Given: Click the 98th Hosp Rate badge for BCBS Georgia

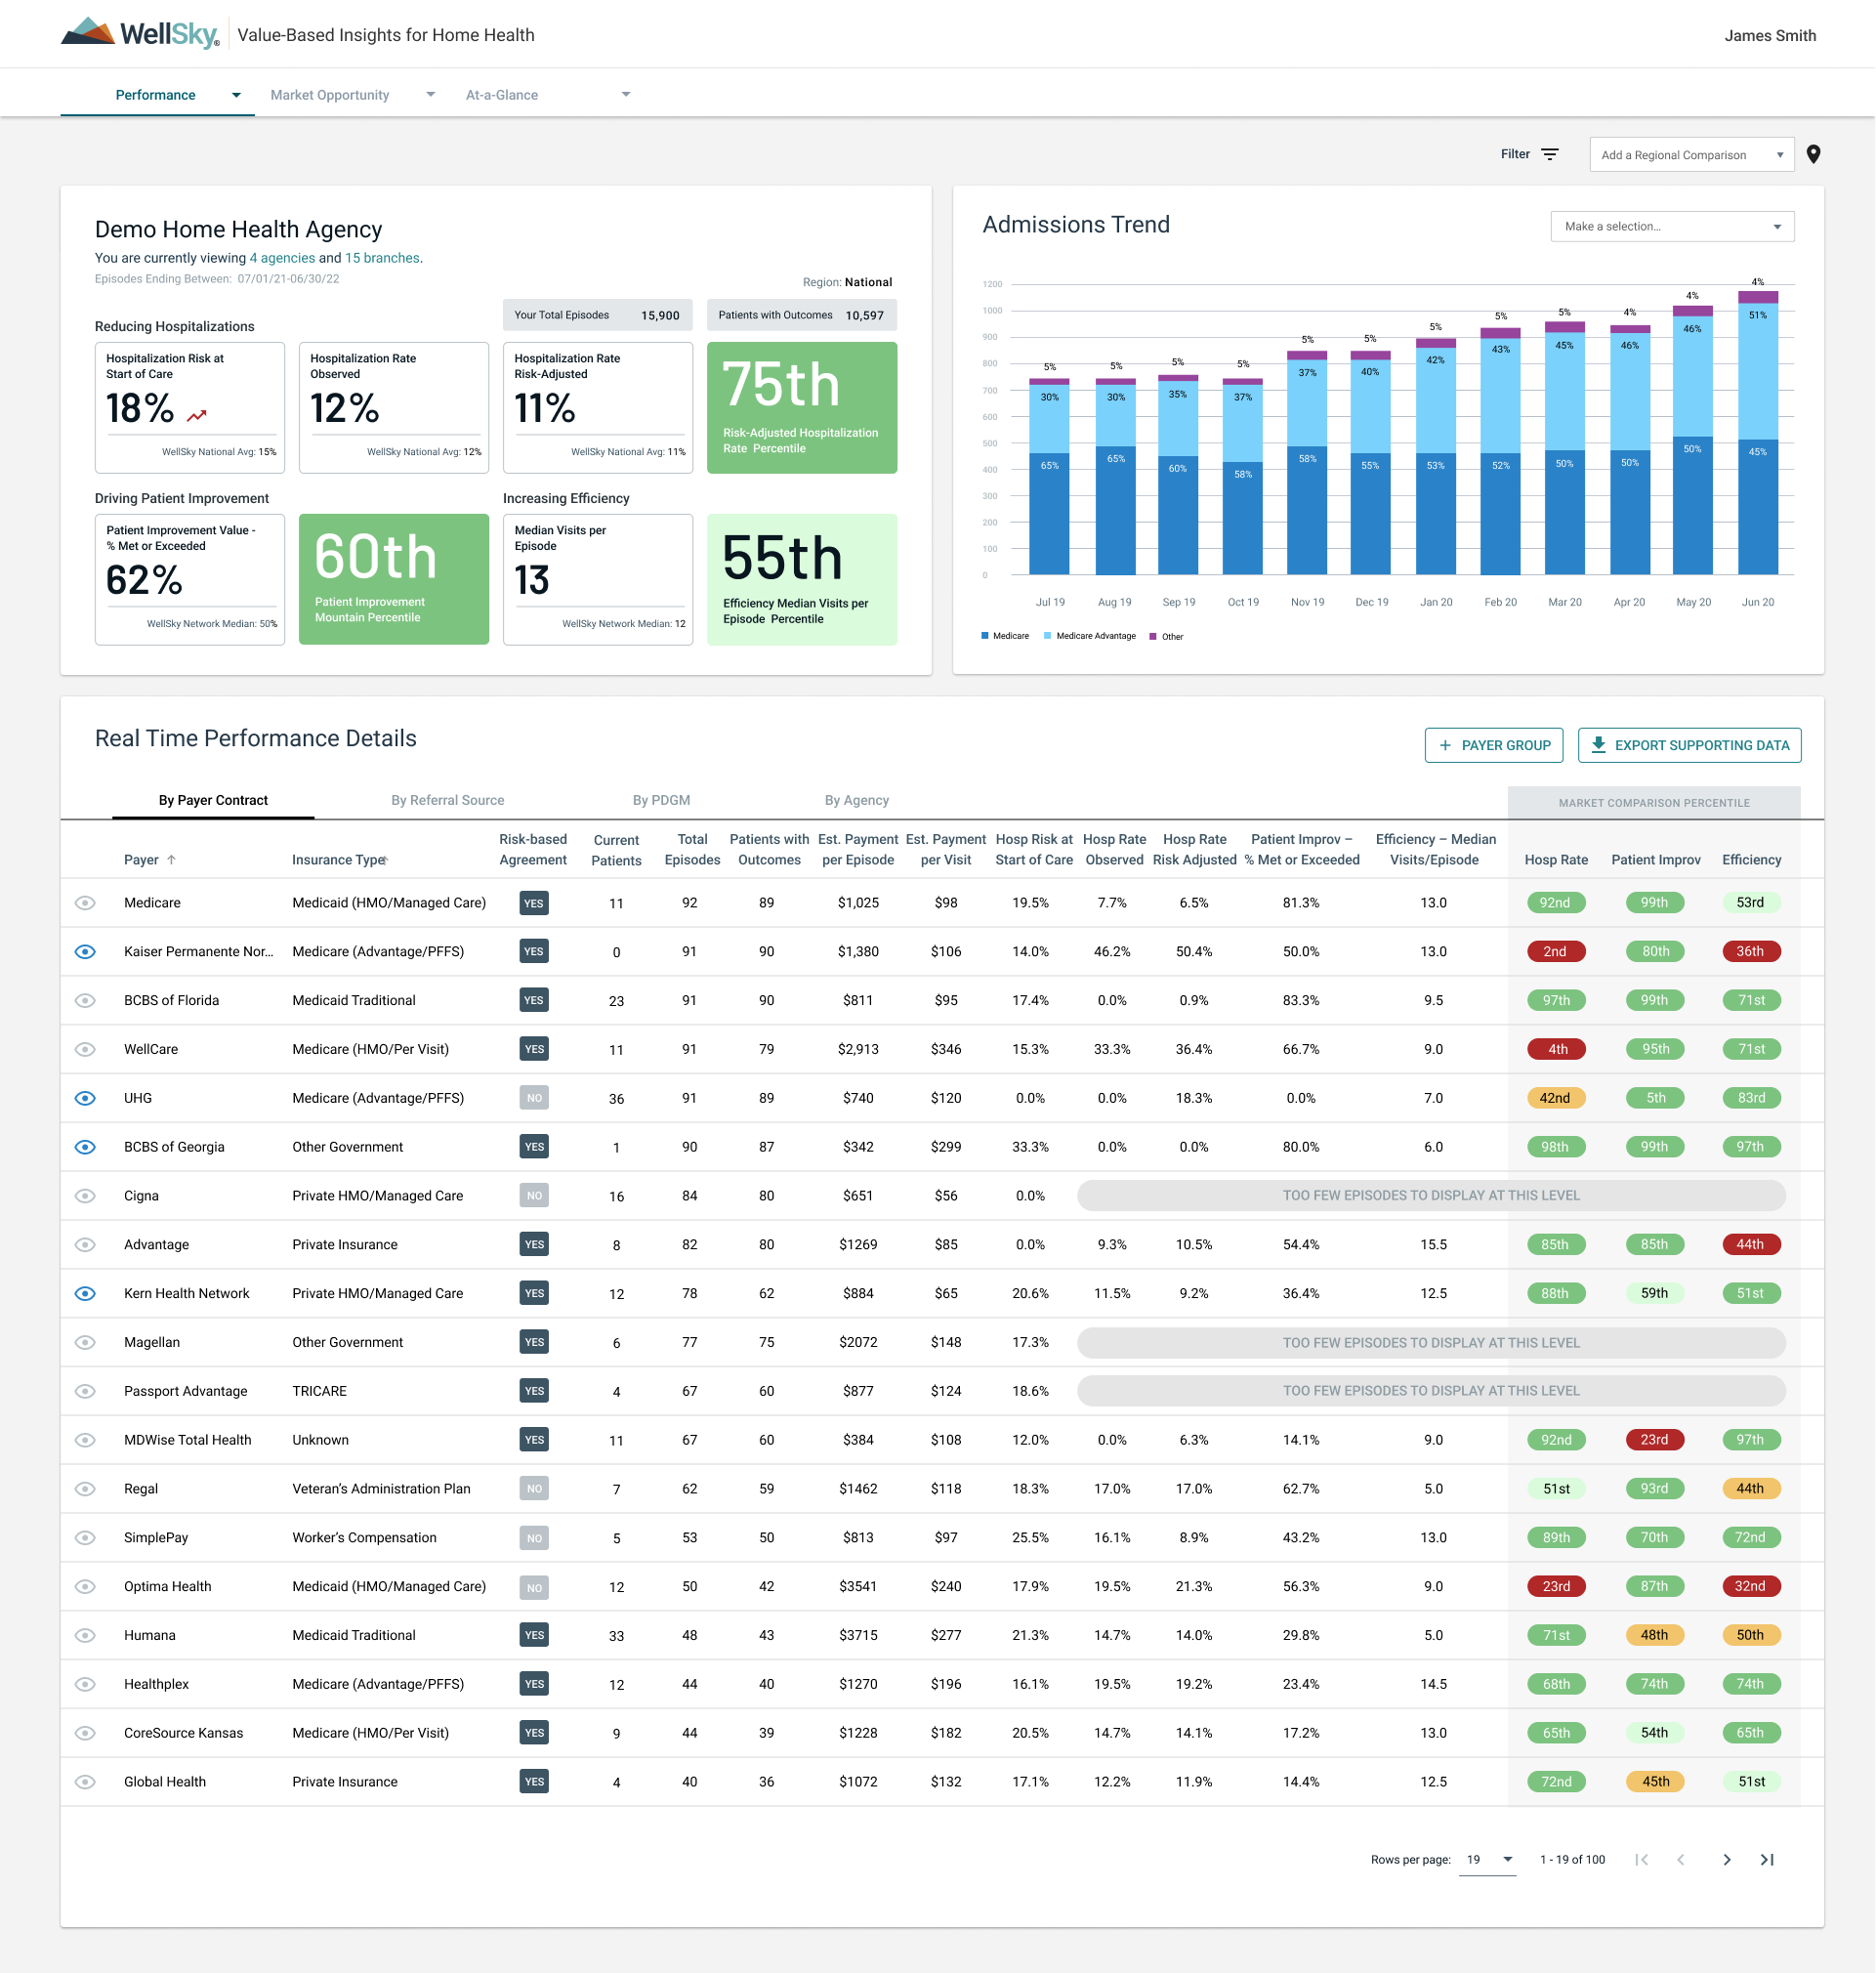Looking at the screenshot, I should 1555,1147.
